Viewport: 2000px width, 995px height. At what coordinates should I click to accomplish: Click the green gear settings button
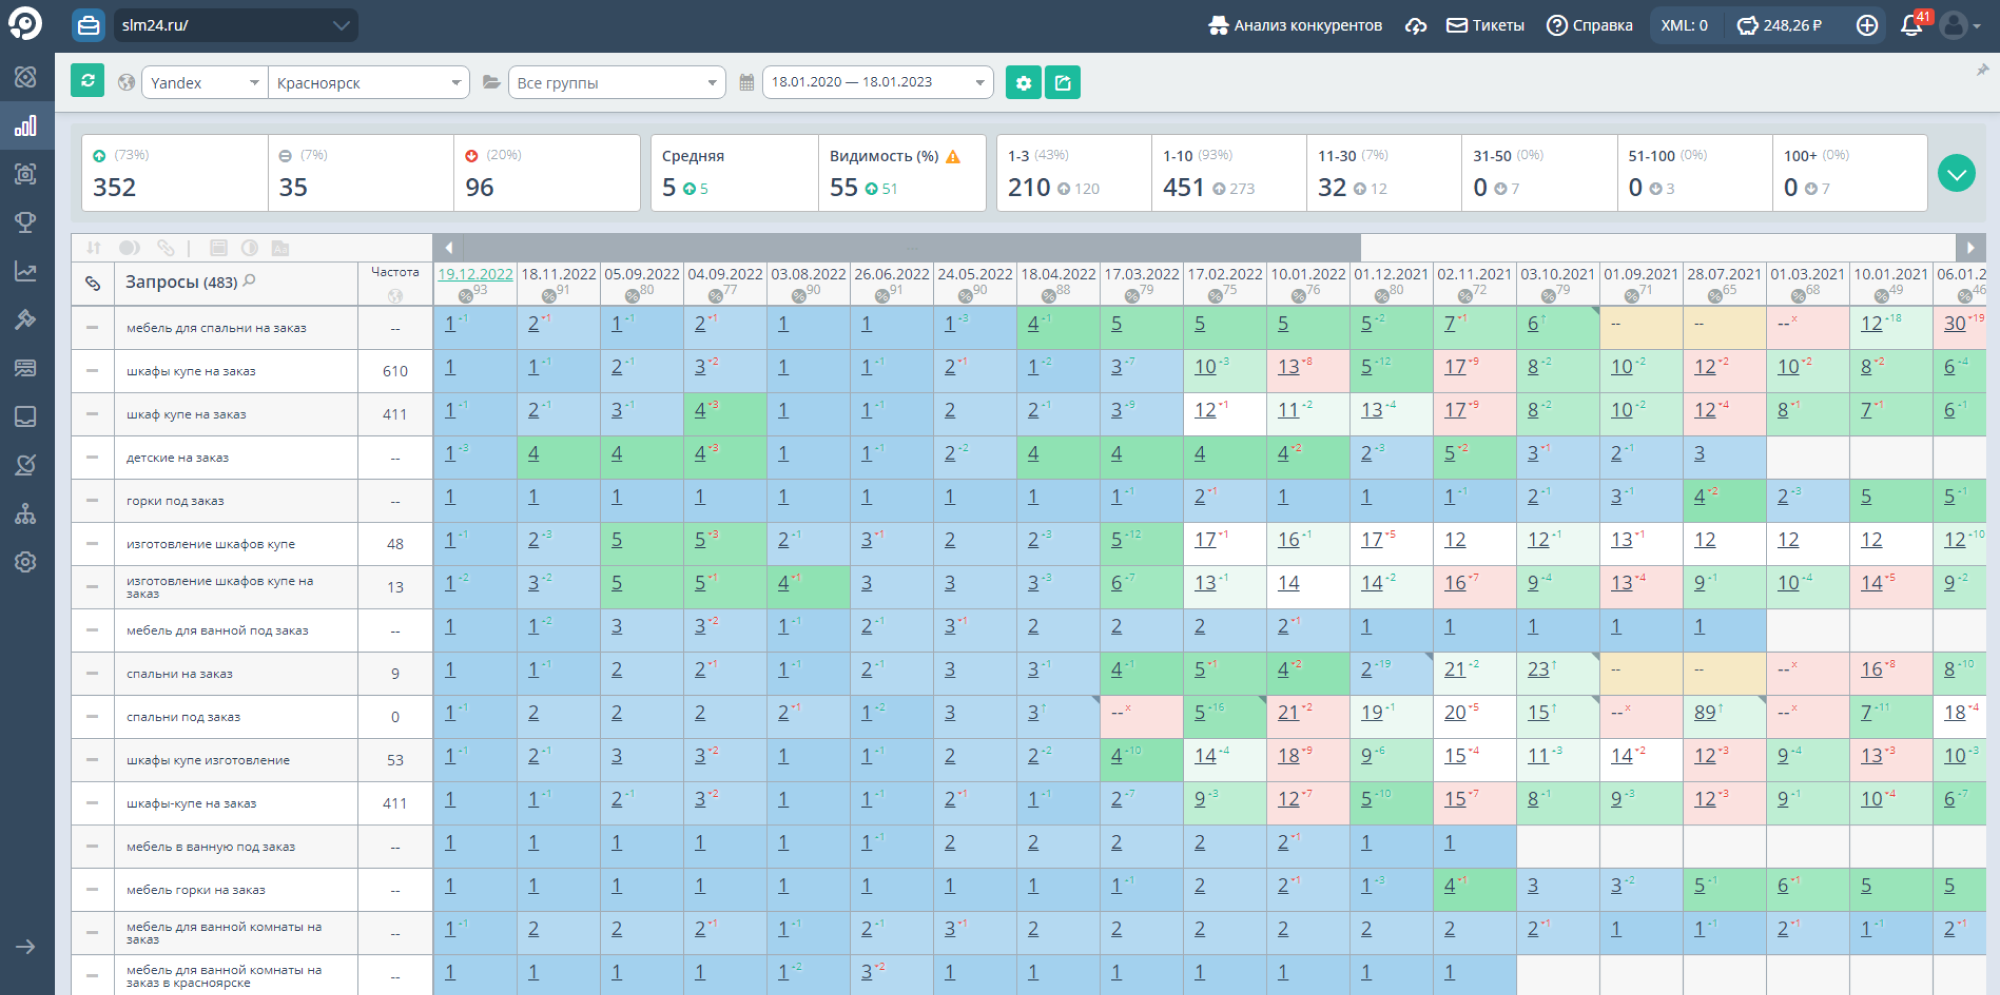(1023, 83)
